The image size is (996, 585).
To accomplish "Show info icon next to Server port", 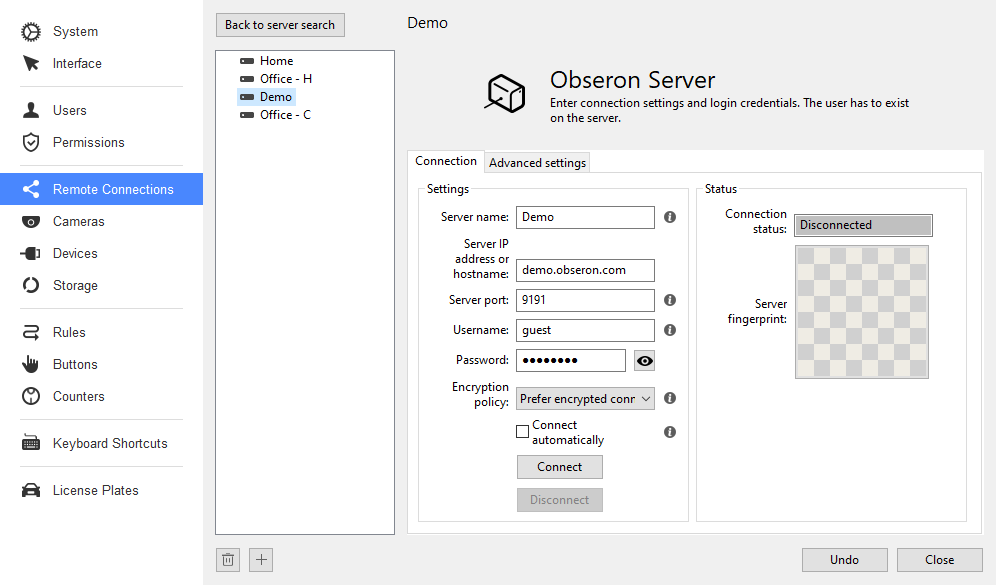I will coord(670,300).
